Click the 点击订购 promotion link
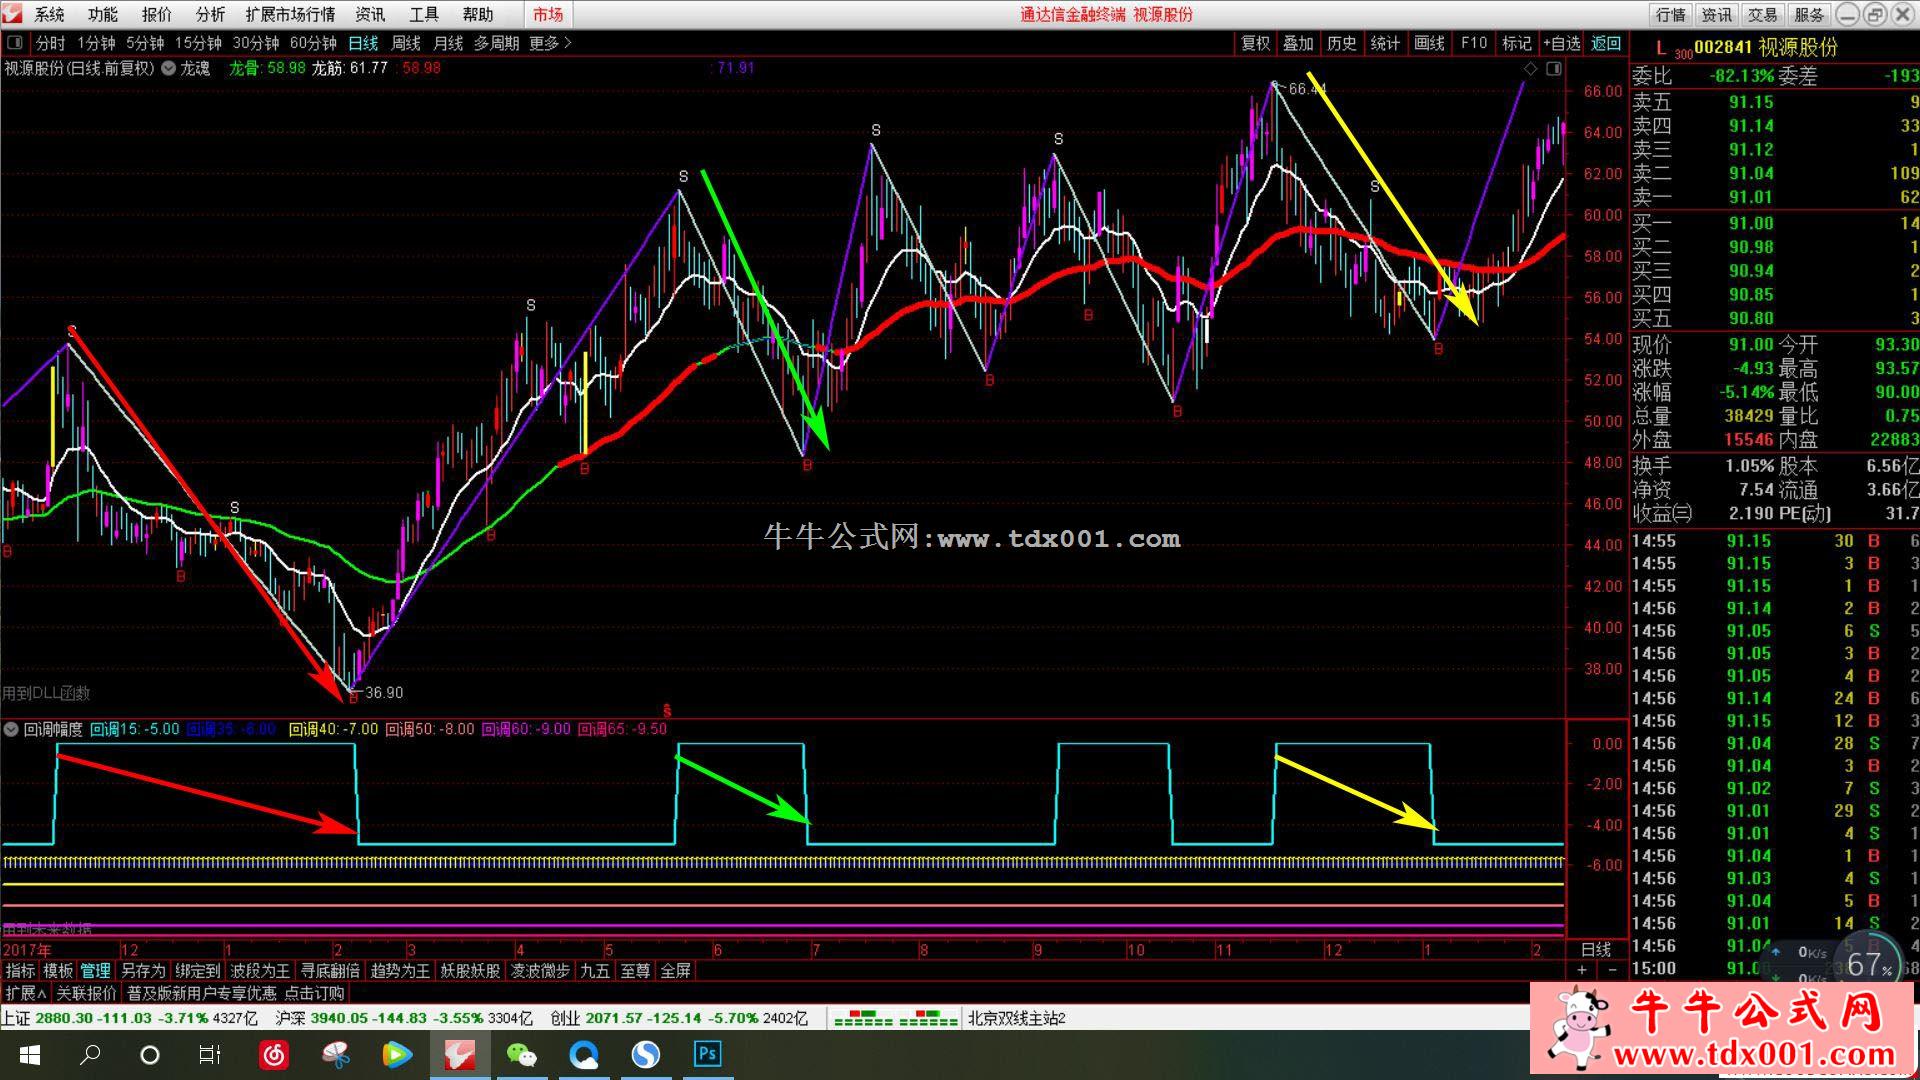Screen dimensions: 1920x1080 point(314,993)
